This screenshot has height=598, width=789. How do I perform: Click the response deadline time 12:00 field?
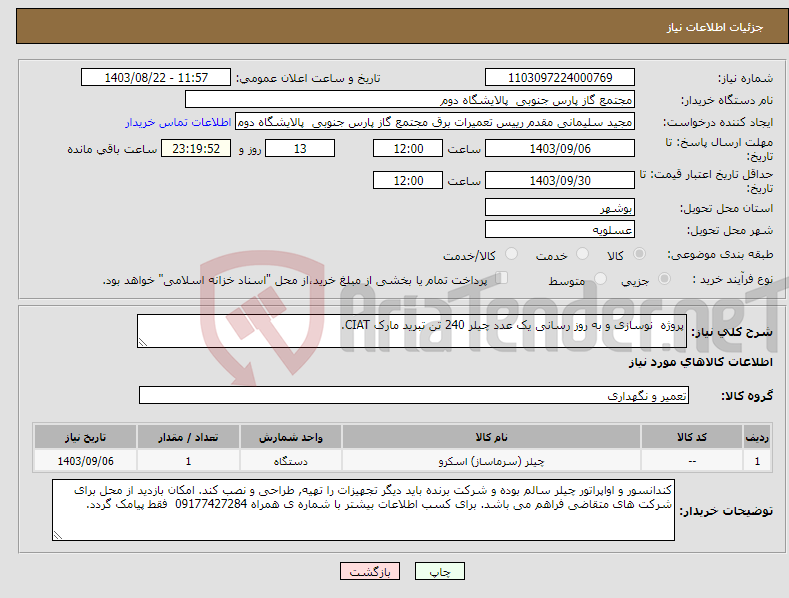click(x=408, y=148)
